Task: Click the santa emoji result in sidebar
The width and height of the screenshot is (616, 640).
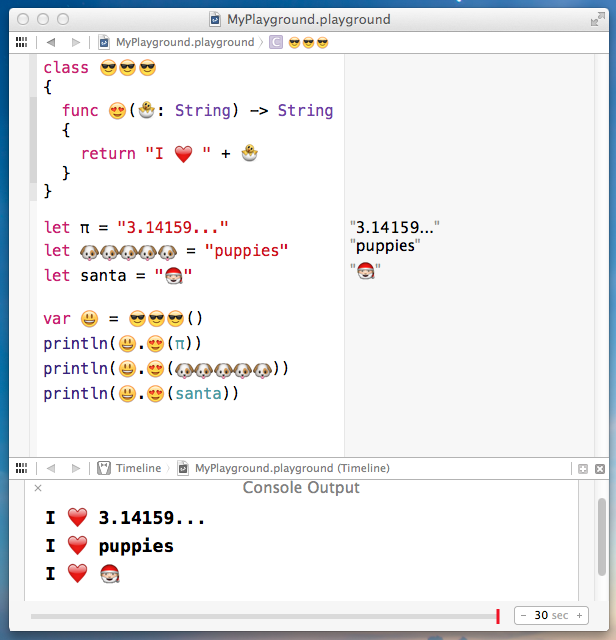Action: point(365,270)
